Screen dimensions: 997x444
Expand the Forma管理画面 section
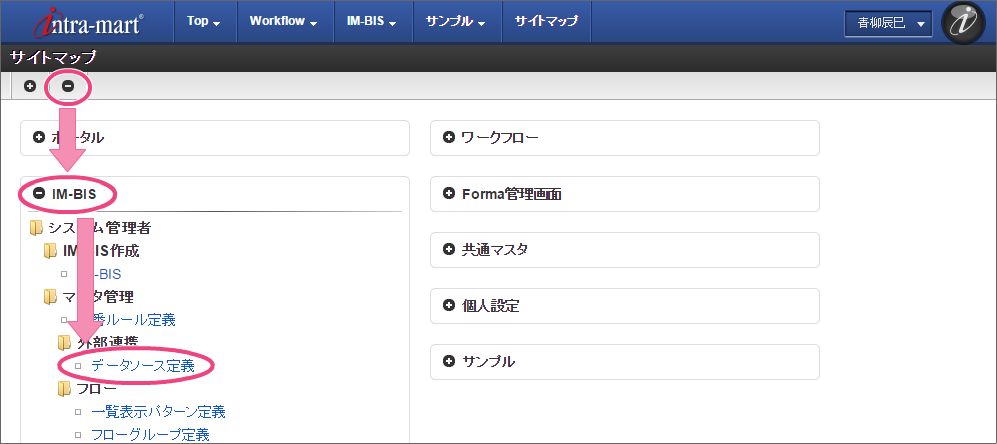pyautogui.click(x=448, y=194)
